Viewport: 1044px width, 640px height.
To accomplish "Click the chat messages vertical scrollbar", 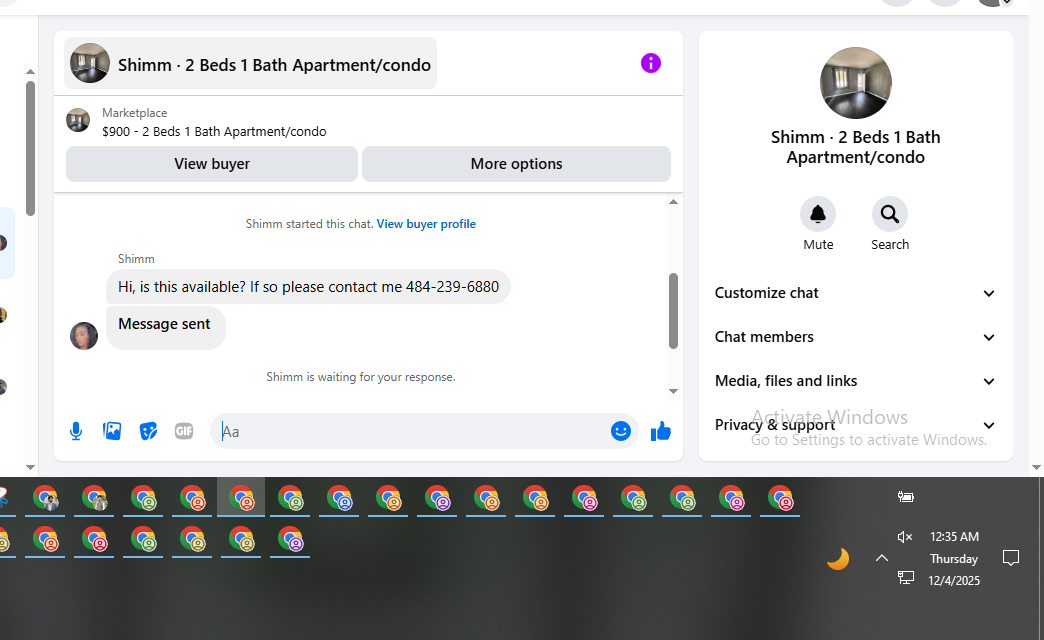I will 673,310.
